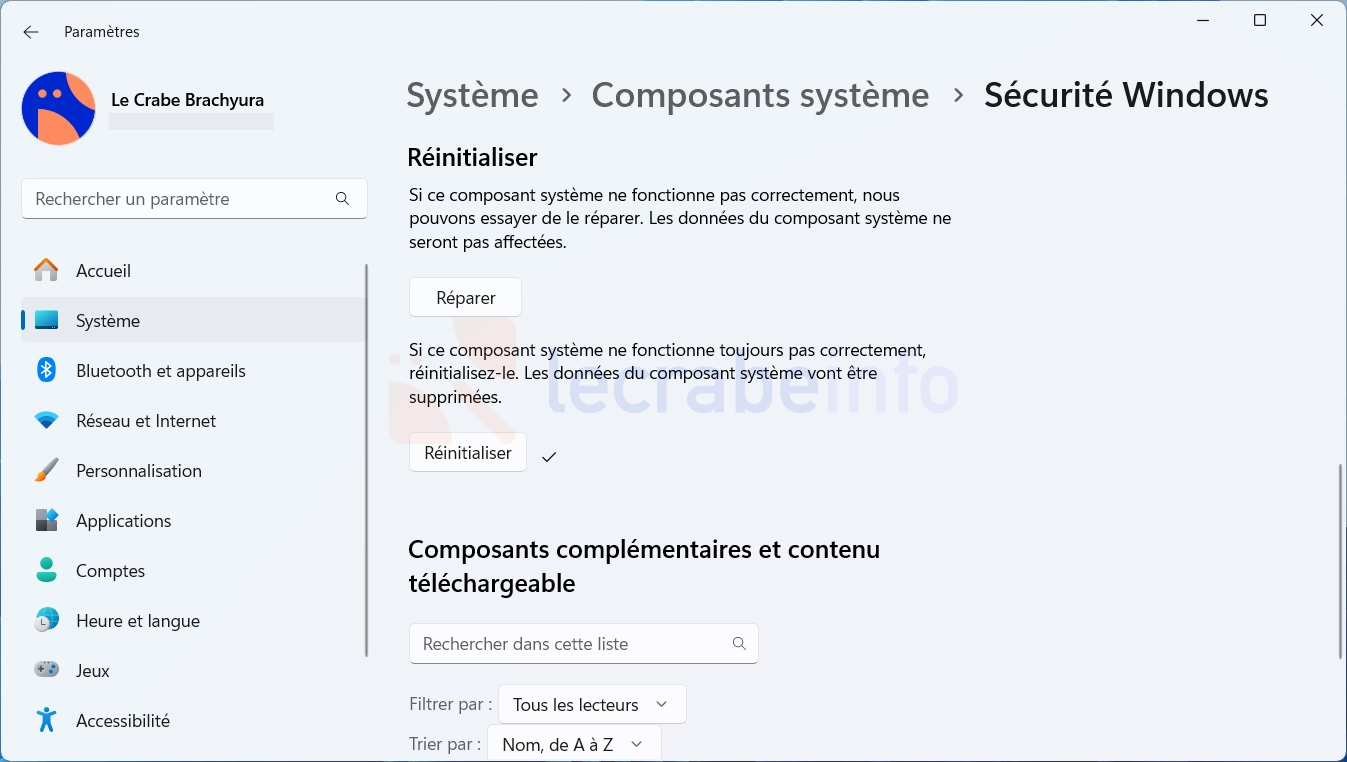This screenshot has height=762, width=1347.
Task: Click the Heure et langue globe icon
Action: [46, 620]
